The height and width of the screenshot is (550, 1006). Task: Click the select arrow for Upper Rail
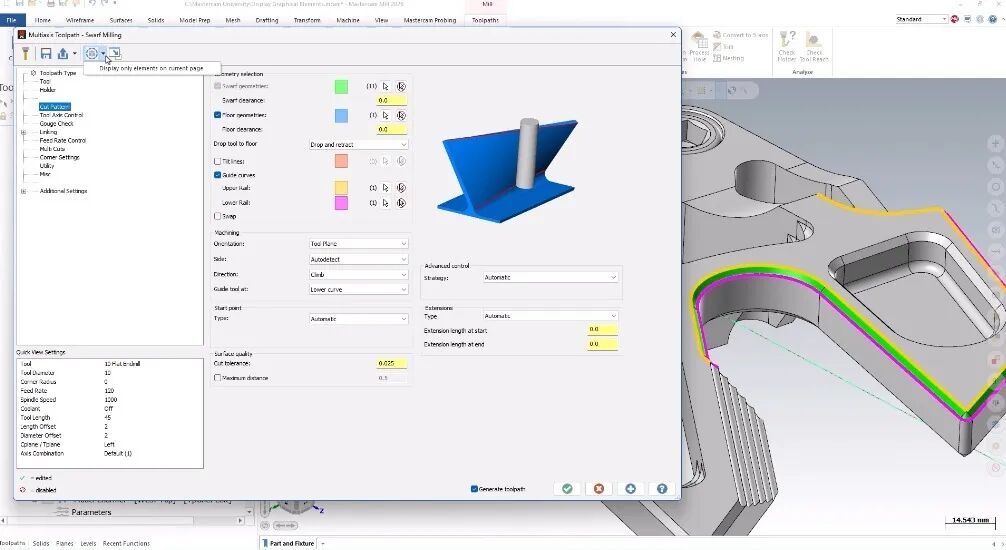[x=386, y=188]
